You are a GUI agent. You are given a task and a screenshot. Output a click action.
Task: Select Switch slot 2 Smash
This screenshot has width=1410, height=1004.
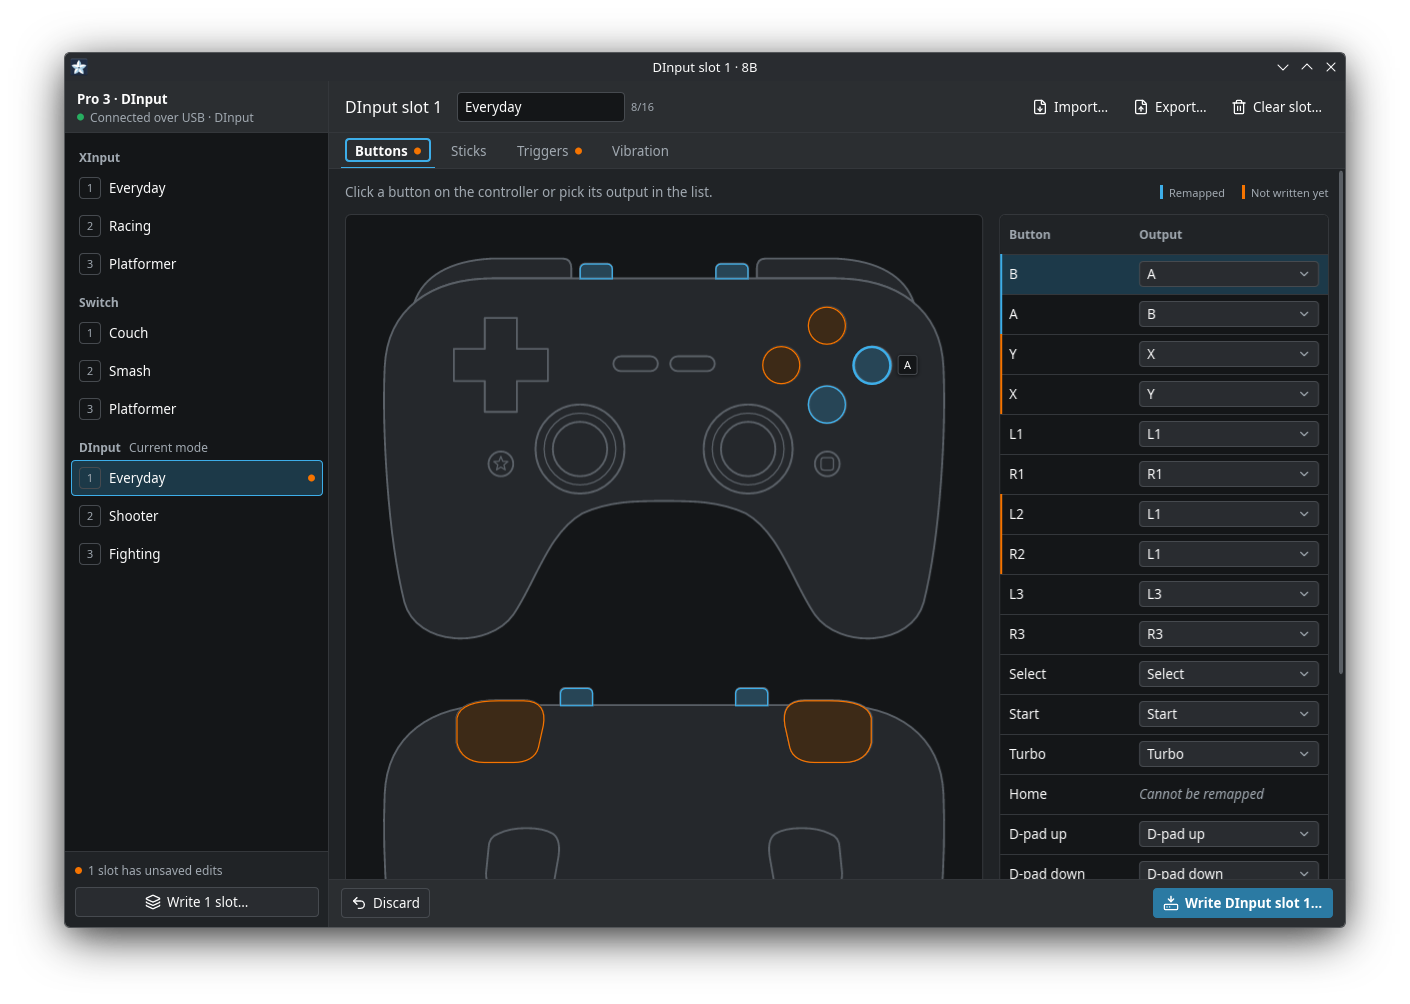coord(197,371)
